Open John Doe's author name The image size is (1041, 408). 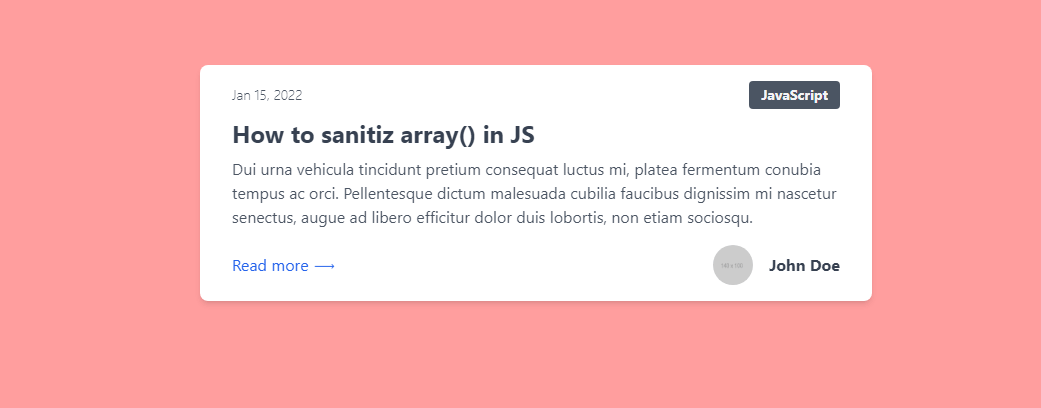[x=804, y=266]
